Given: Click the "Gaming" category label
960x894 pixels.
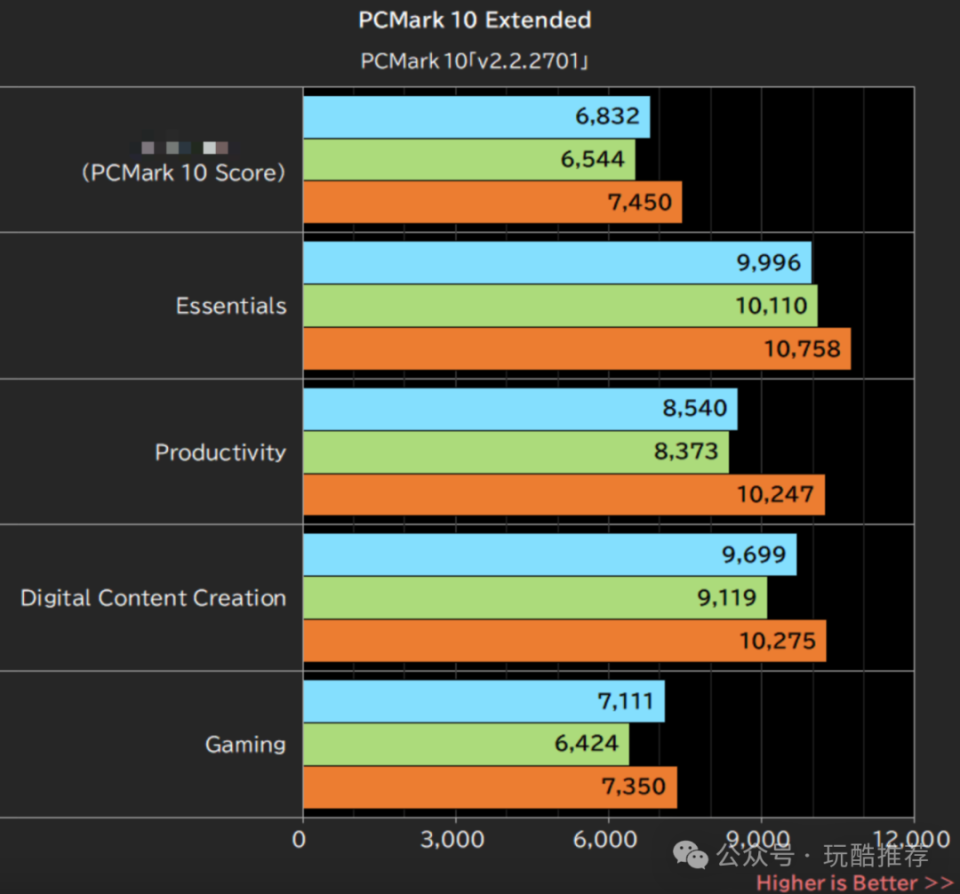Looking at the screenshot, I should [246, 745].
